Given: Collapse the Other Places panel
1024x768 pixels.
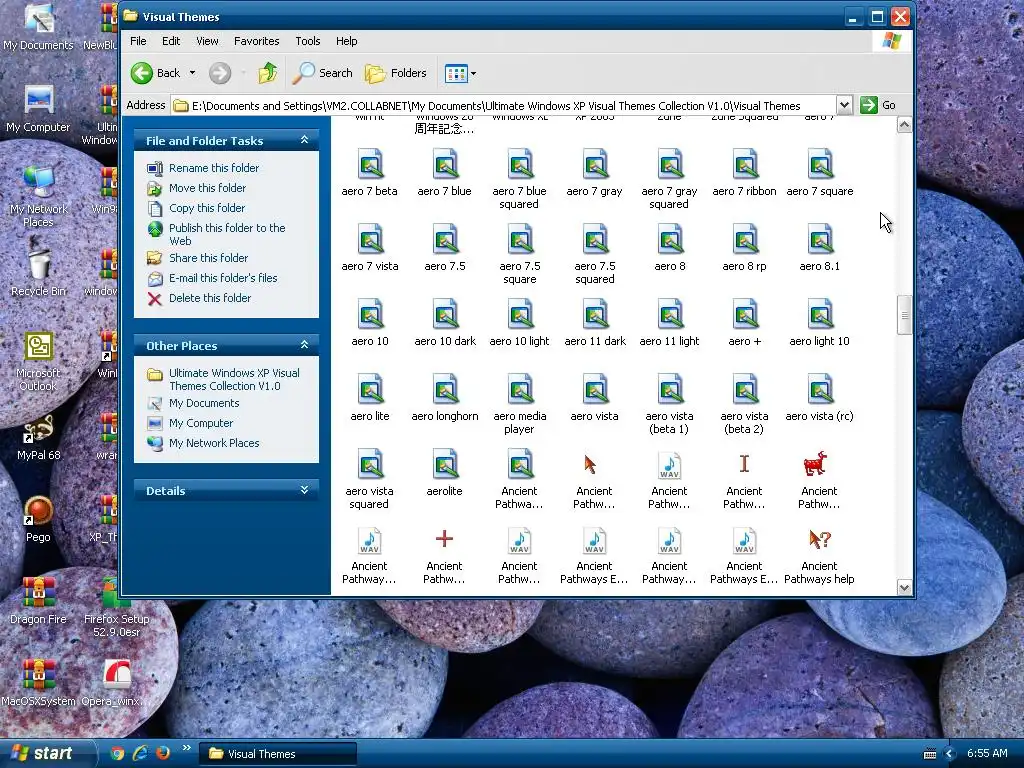Looking at the screenshot, I should pyautogui.click(x=304, y=345).
